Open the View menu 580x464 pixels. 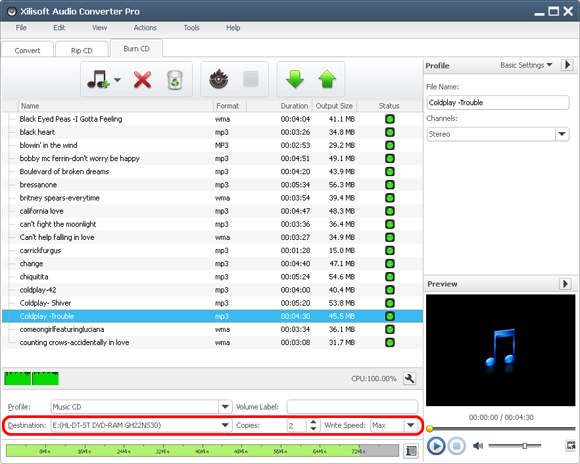click(100, 28)
